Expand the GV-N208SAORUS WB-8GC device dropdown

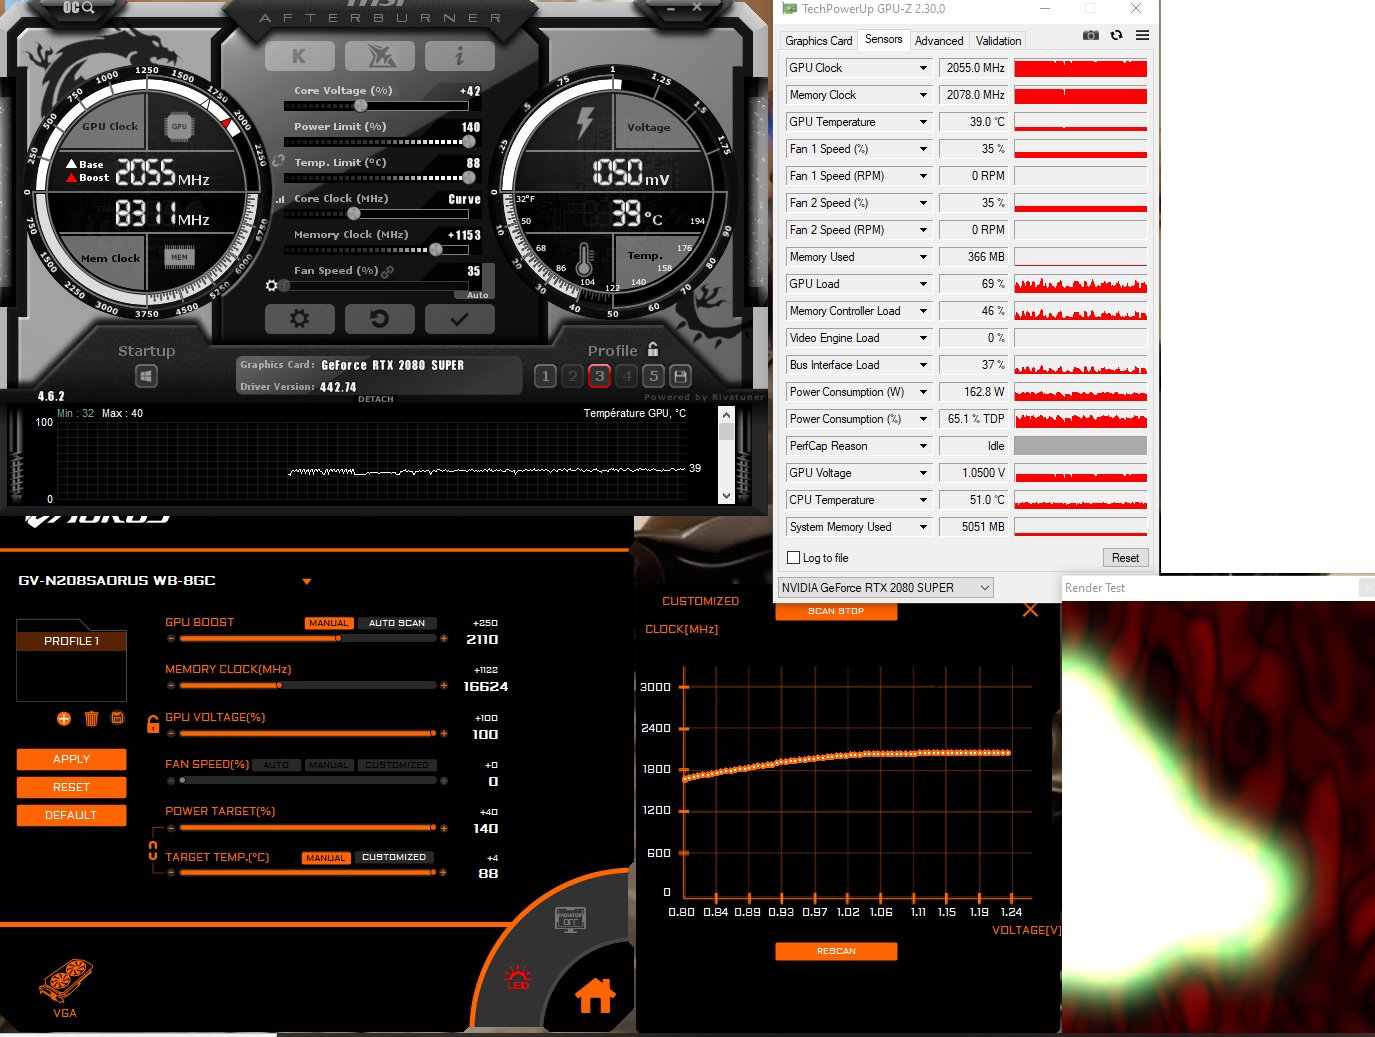click(307, 581)
